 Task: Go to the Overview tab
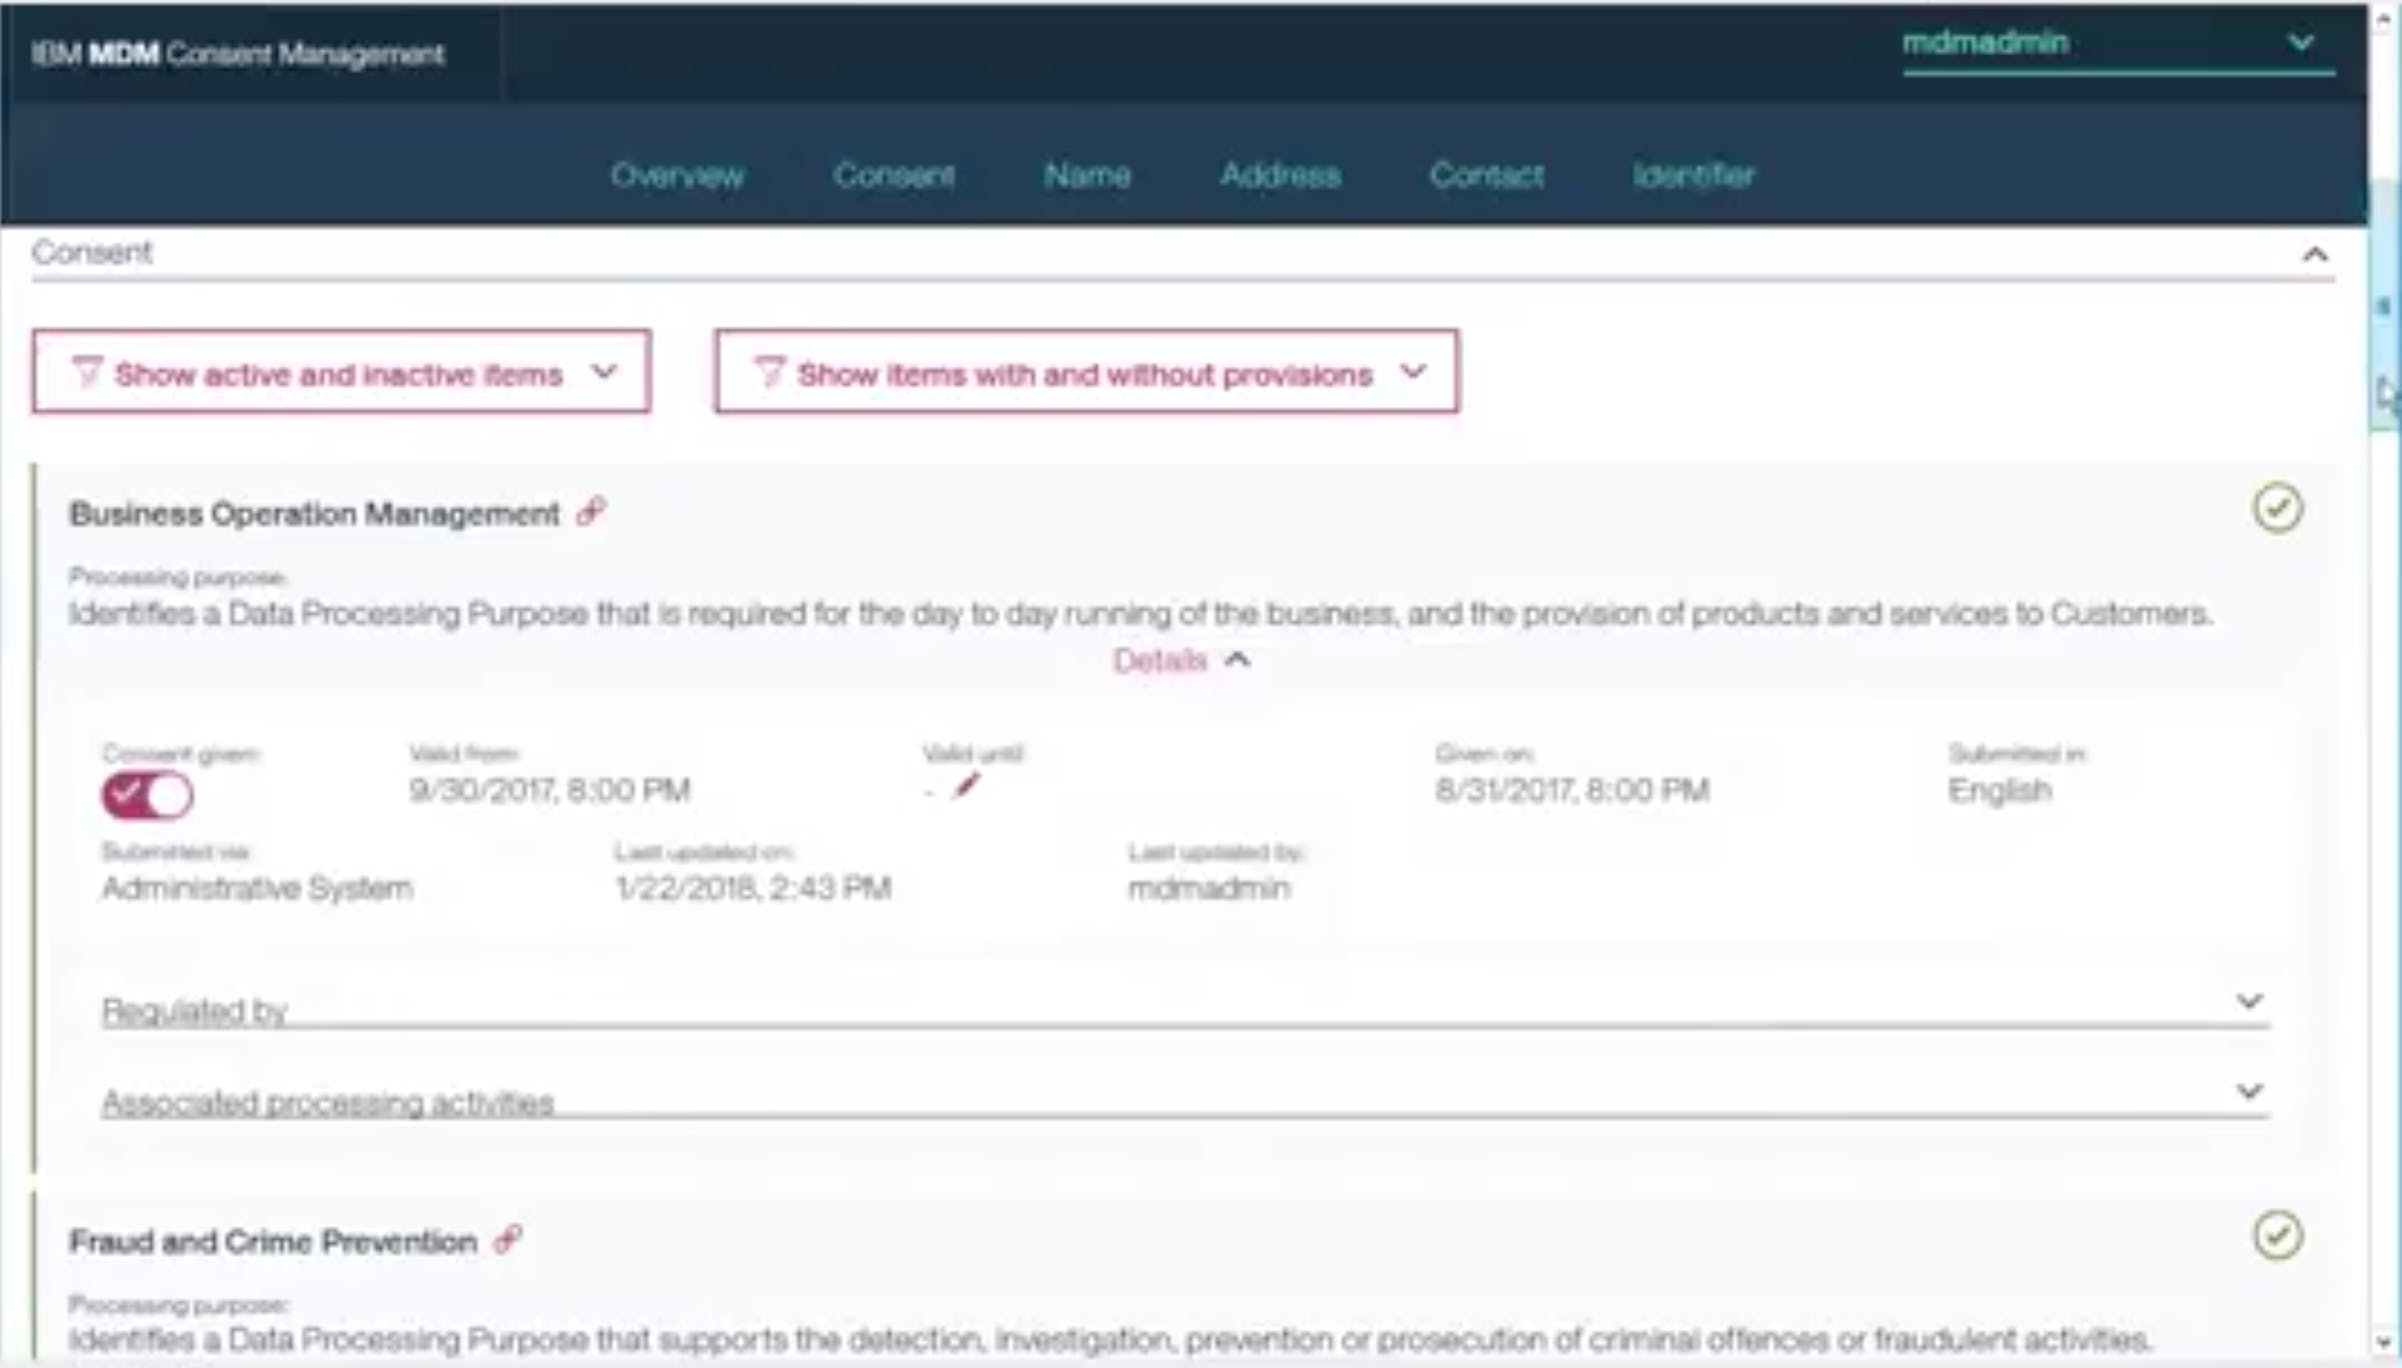[677, 175]
